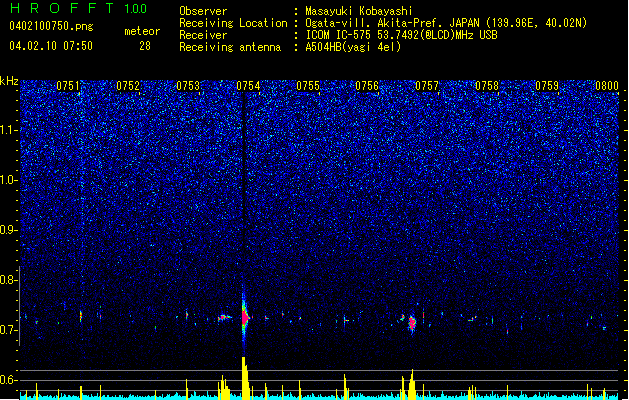
Task: Click the 1.1 kHz axis label
Action: pyautogui.click(x=9, y=130)
